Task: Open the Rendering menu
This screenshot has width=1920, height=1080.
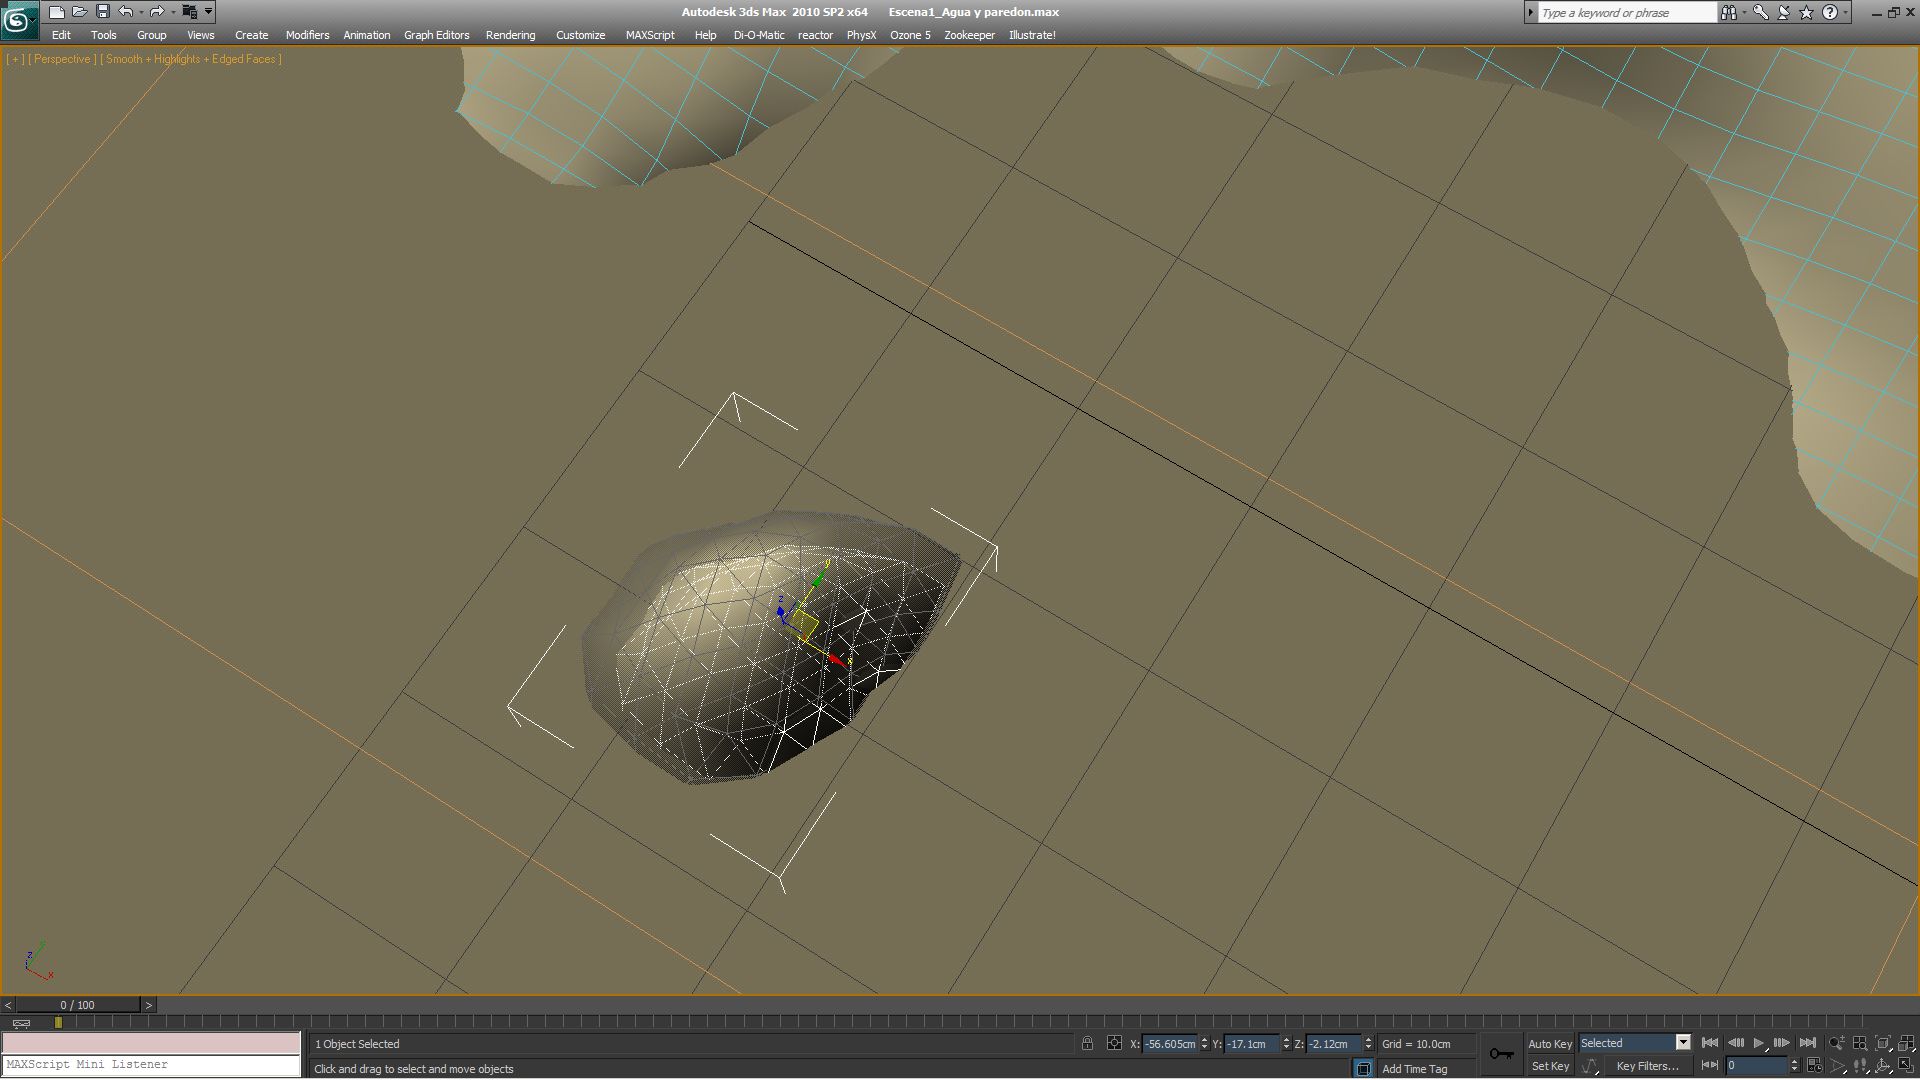Action: pos(510,35)
